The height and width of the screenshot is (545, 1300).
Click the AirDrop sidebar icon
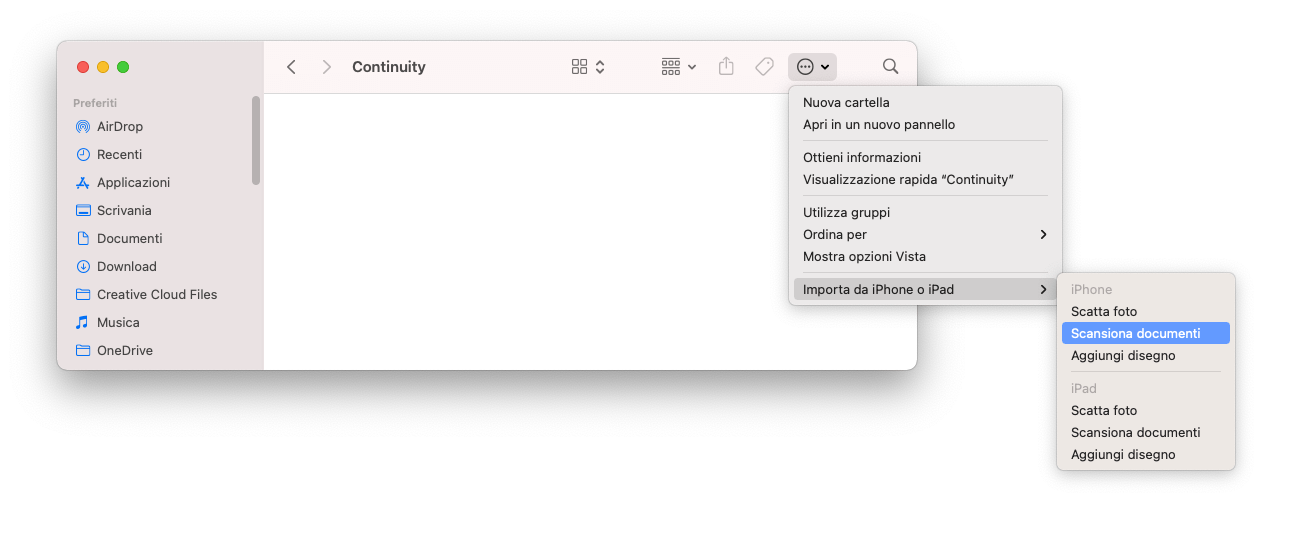coord(83,127)
